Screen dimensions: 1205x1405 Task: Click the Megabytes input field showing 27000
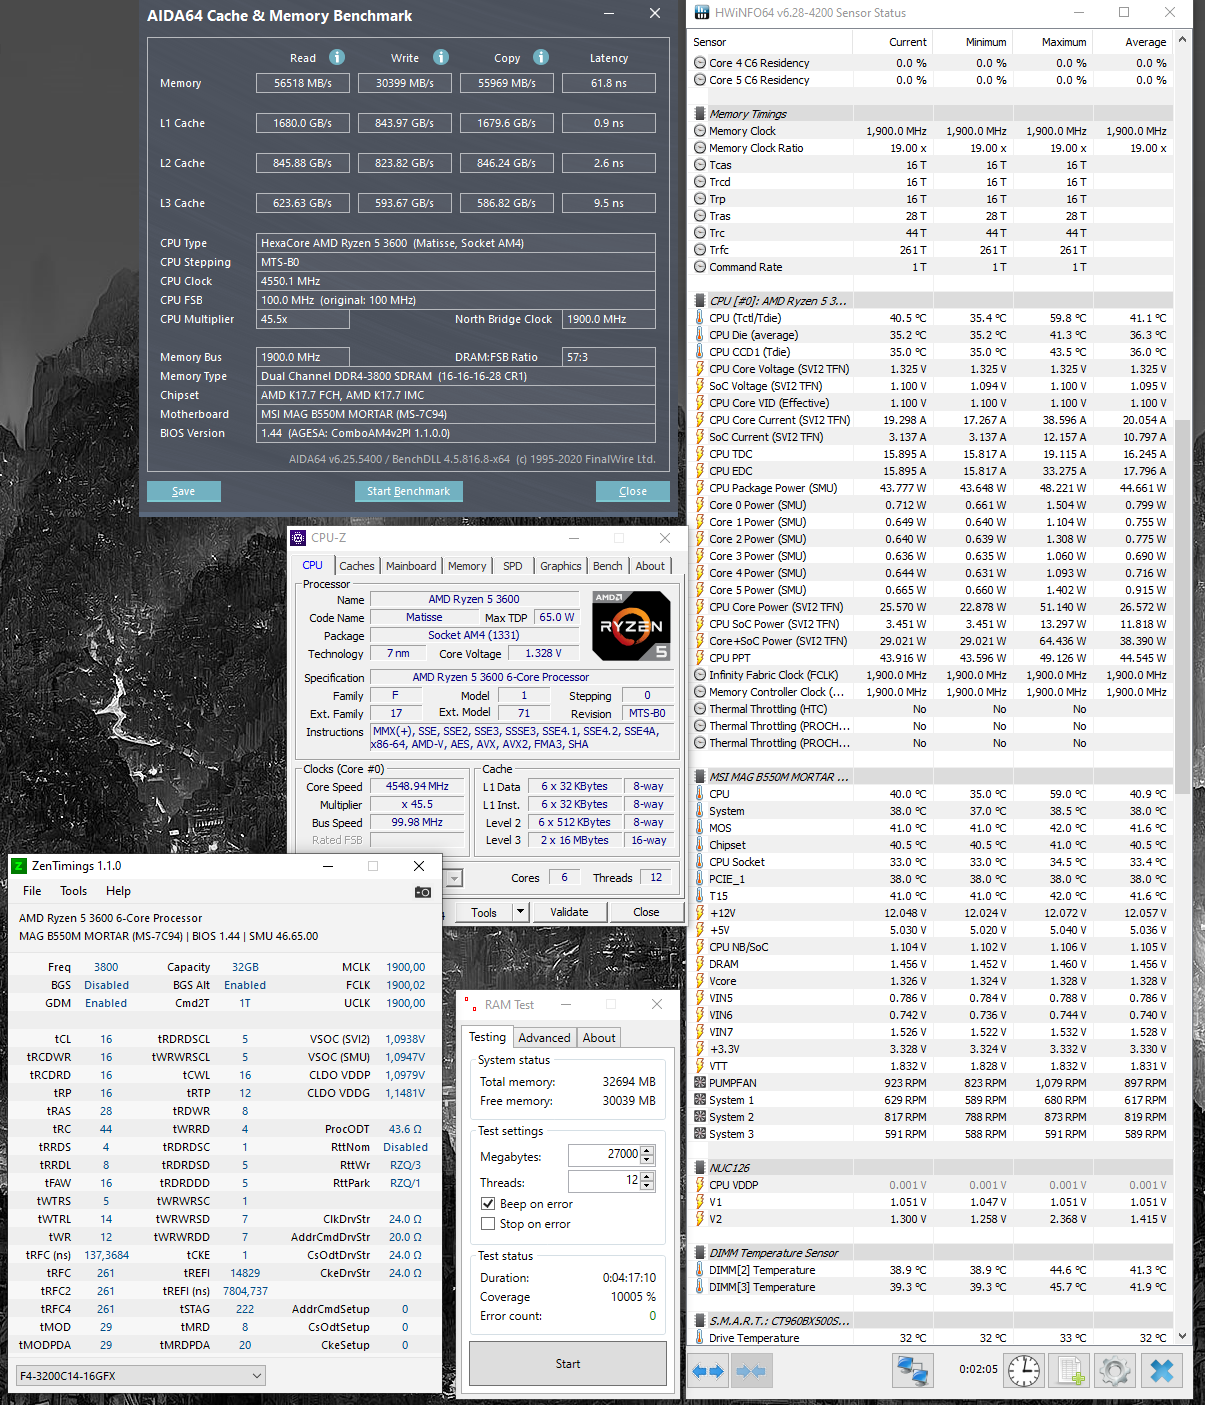tap(604, 1155)
